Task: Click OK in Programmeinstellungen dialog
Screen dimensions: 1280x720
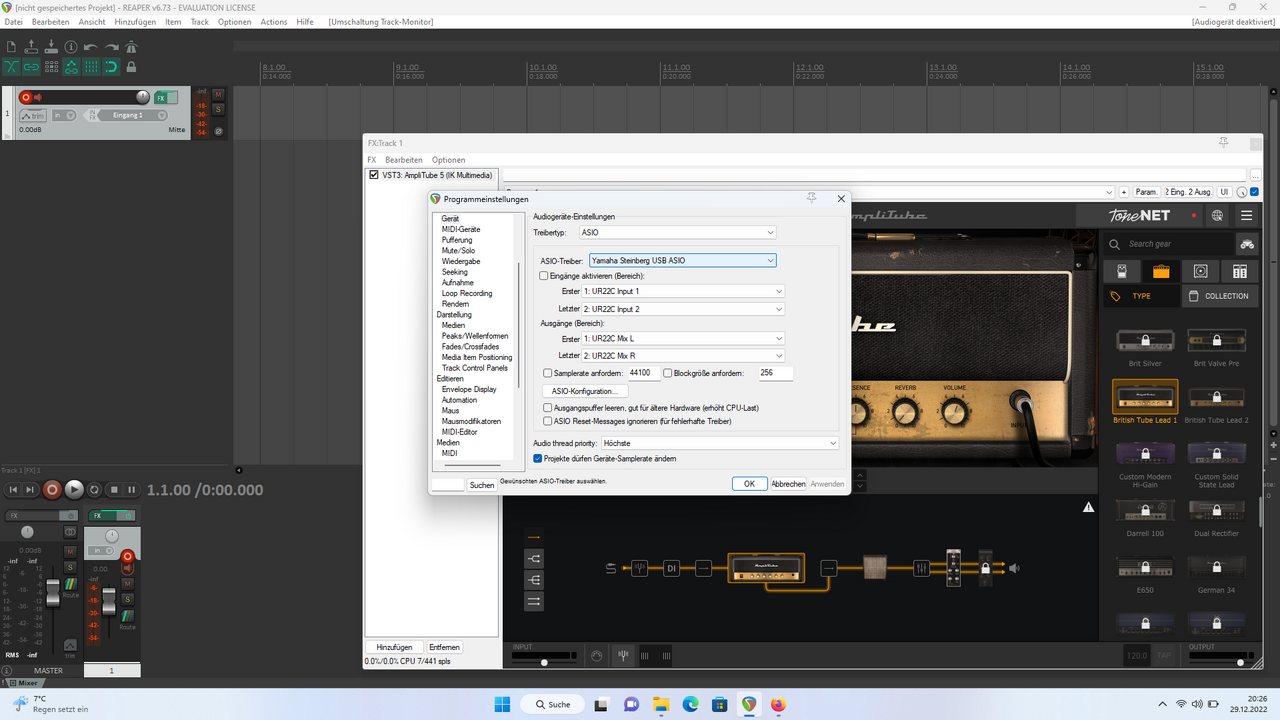Action: point(749,484)
